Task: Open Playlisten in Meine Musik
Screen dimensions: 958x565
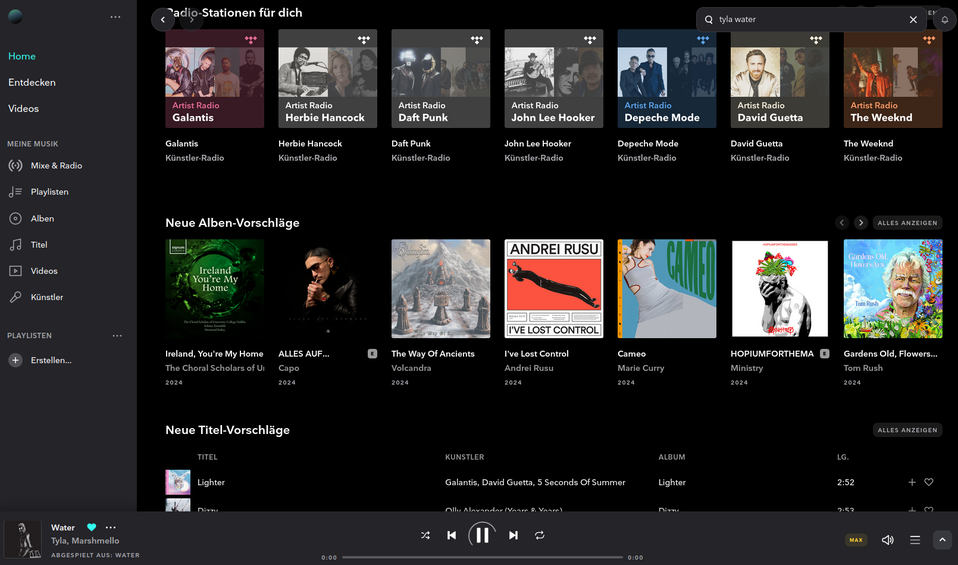Action: coord(49,192)
